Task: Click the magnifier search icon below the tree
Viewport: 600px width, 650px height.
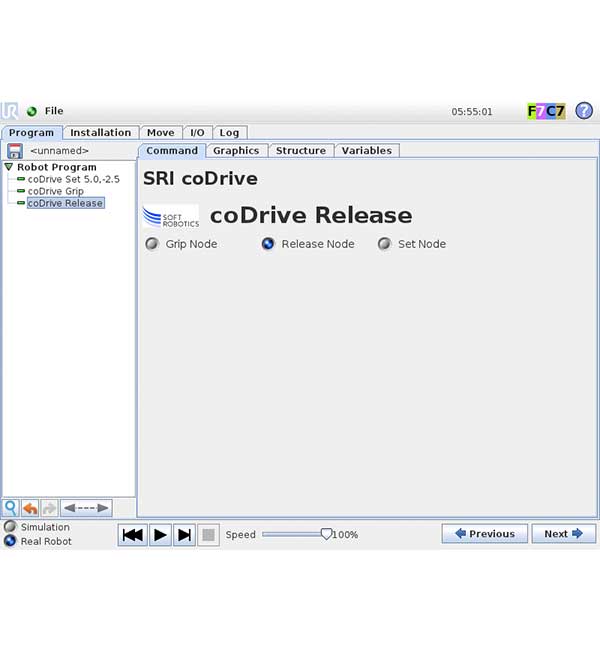Action: (x=10, y=508)
